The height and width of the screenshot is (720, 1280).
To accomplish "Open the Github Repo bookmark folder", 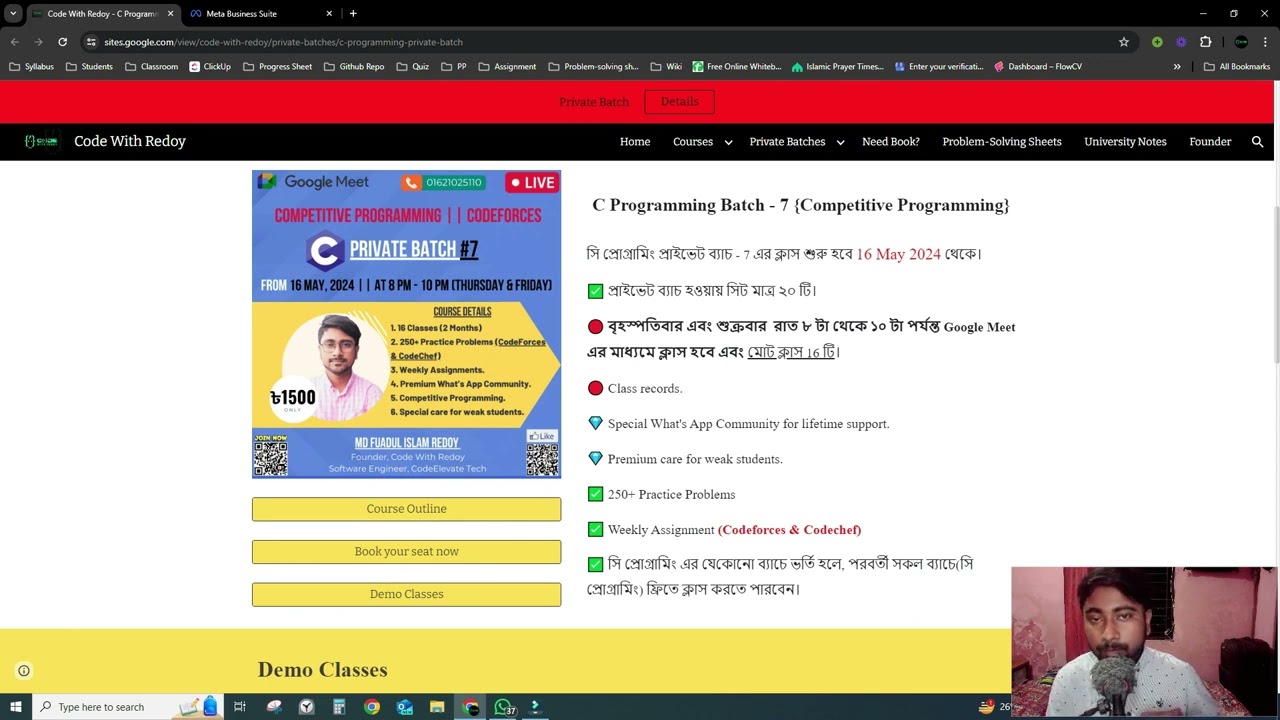I will pyautogui.click(x=354, y=67).
